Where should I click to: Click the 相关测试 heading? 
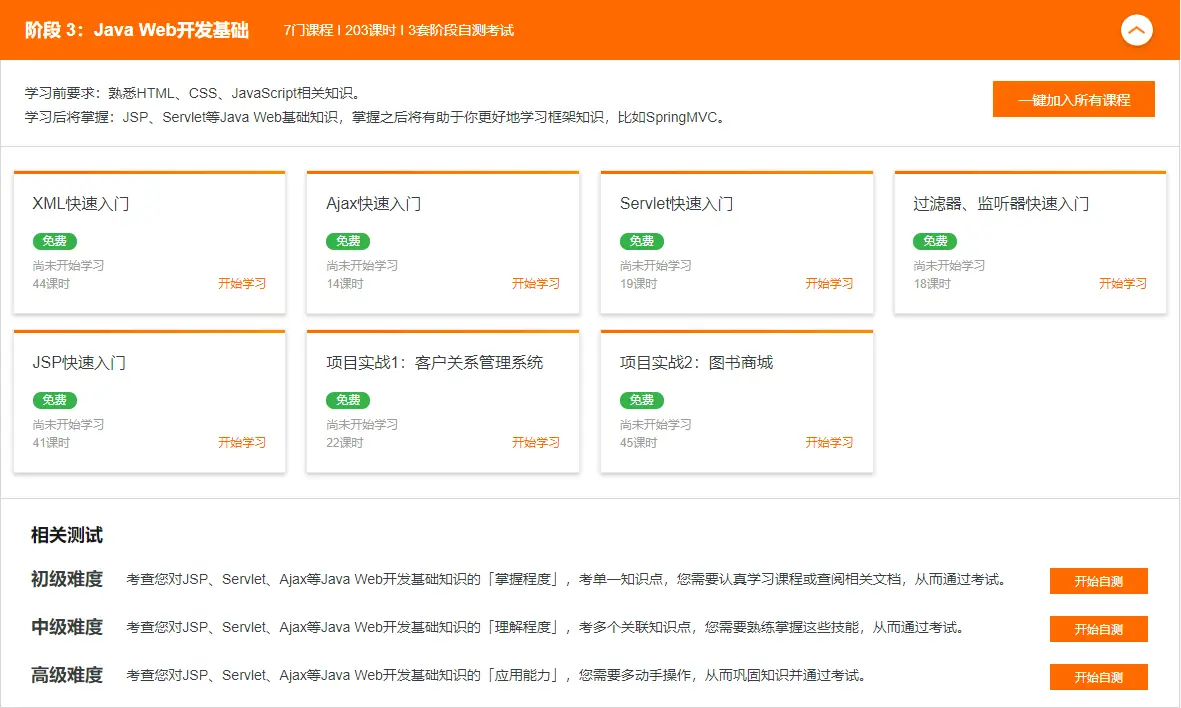point(66,535)
